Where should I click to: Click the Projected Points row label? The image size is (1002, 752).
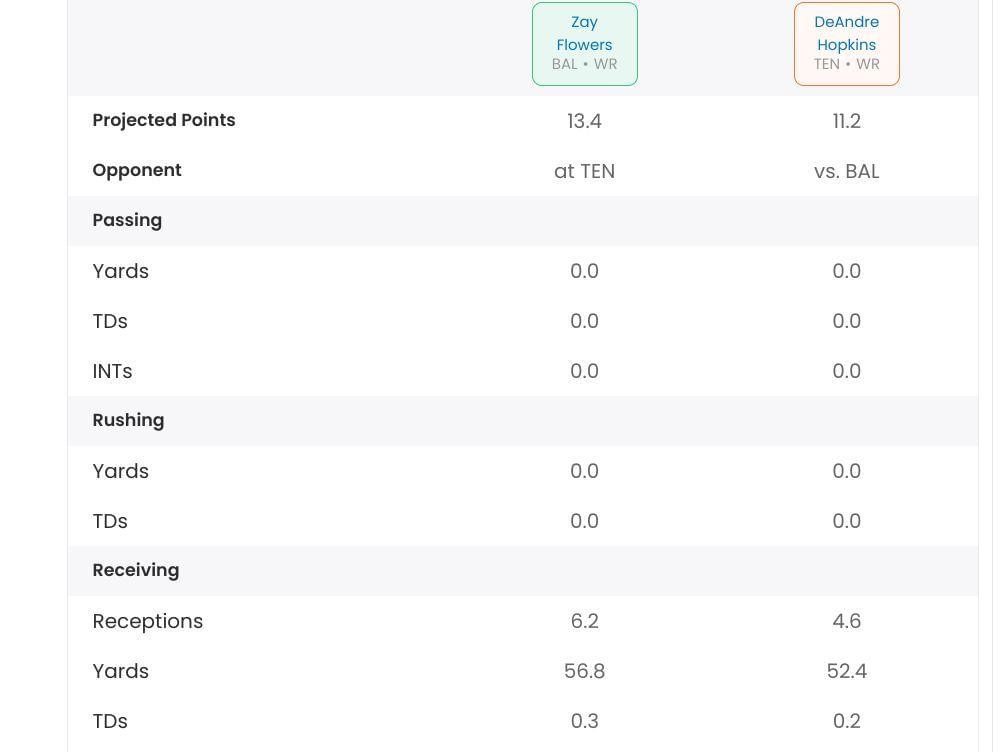164,120
